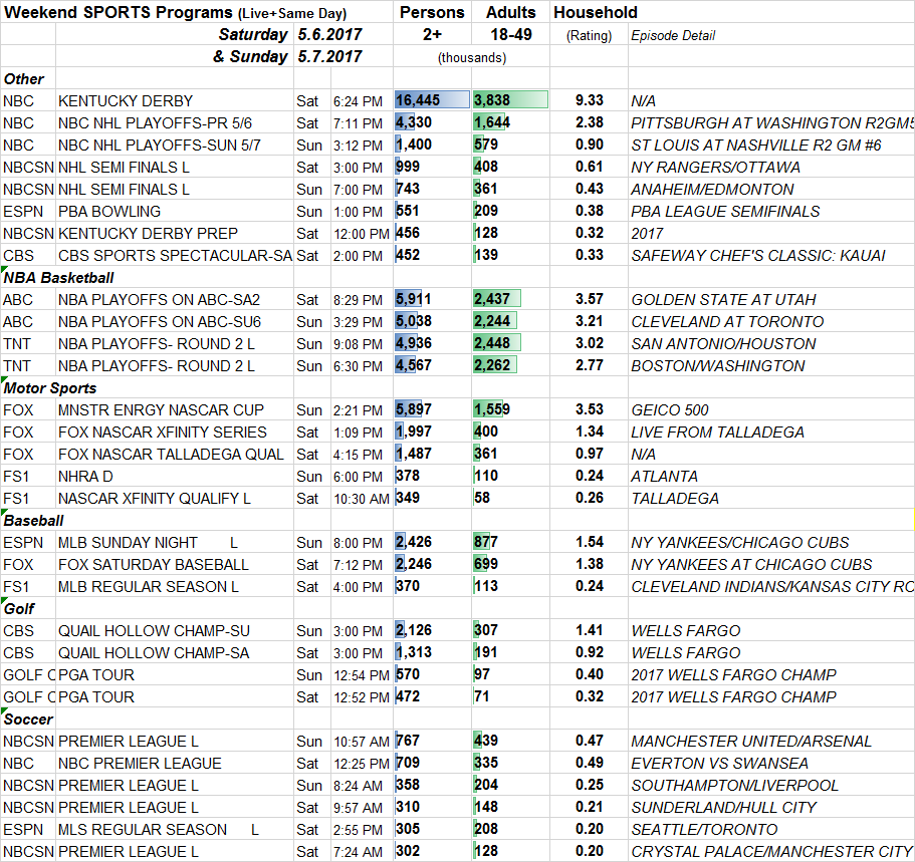915x862 pixels.
Task: Select CLEVELAND AT TORONTO detail cell
Action: coord(771,322)
